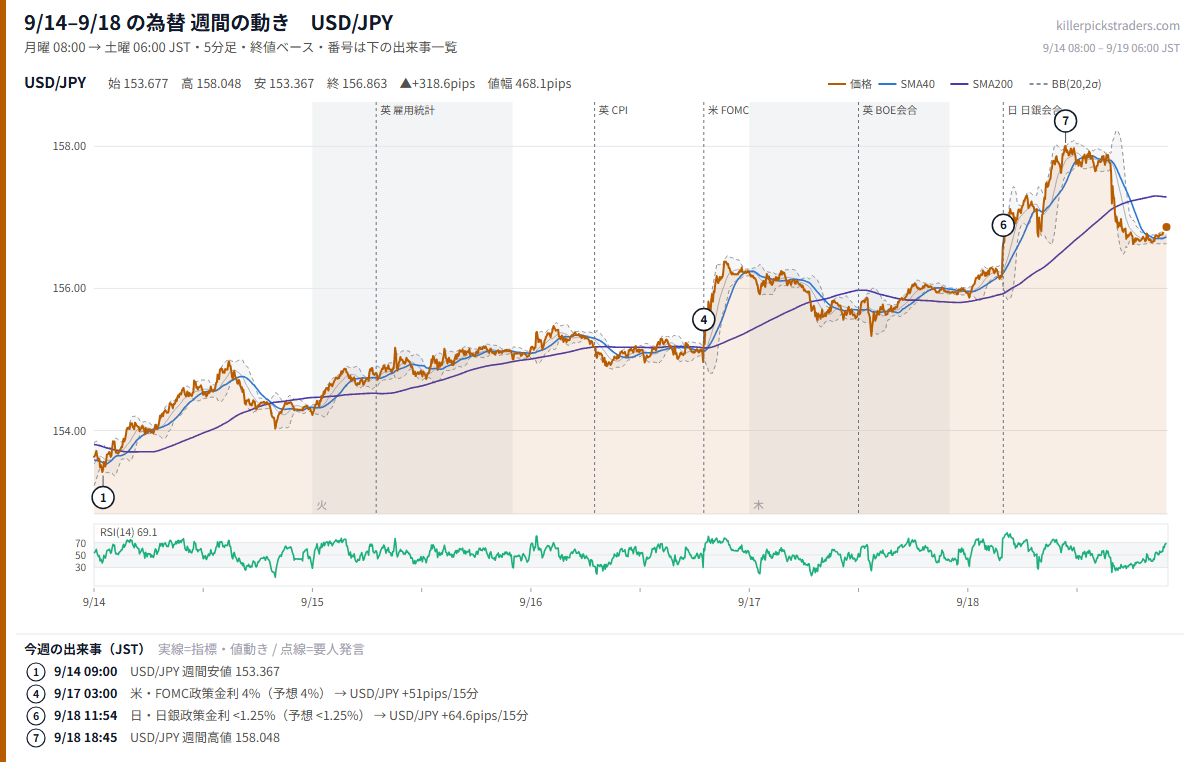Click event marker 4 on the chart
The height and width of the screenshot is (762, 1200).
[704, 319]
